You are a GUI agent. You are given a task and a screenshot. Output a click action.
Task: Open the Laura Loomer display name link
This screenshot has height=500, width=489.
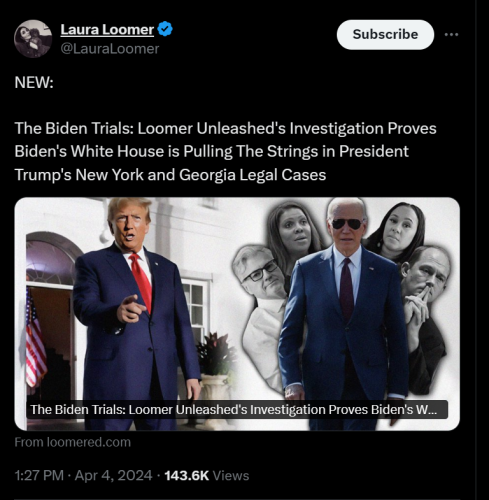point(107,29)
